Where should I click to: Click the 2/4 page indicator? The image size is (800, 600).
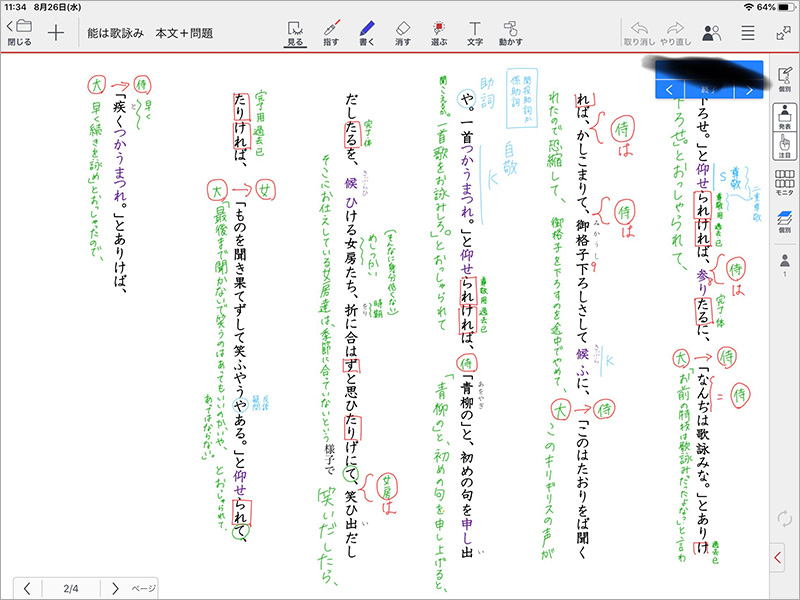pyautogui.click(x=71, y=588)
